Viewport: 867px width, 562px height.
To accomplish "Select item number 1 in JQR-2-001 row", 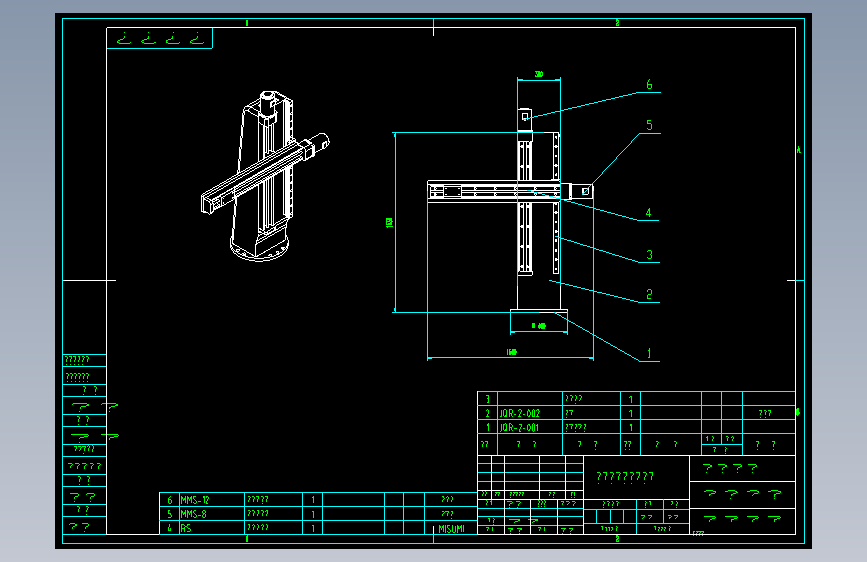I will tap(488, 428).
